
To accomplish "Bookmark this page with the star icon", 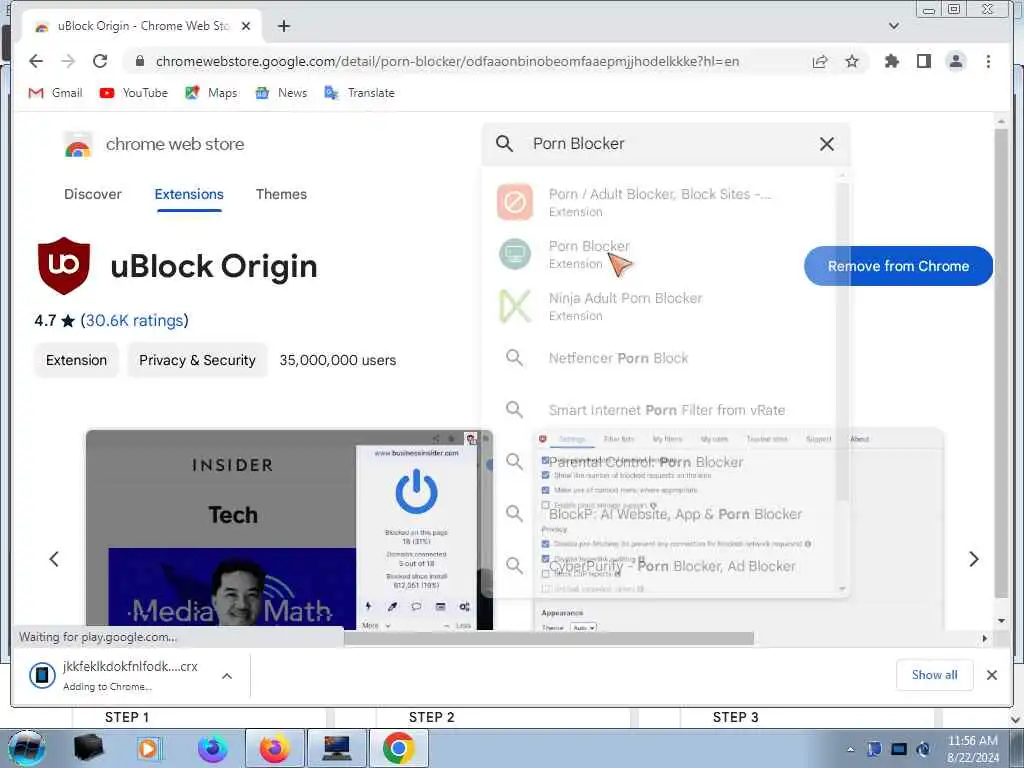I will (x=852, y=61).
